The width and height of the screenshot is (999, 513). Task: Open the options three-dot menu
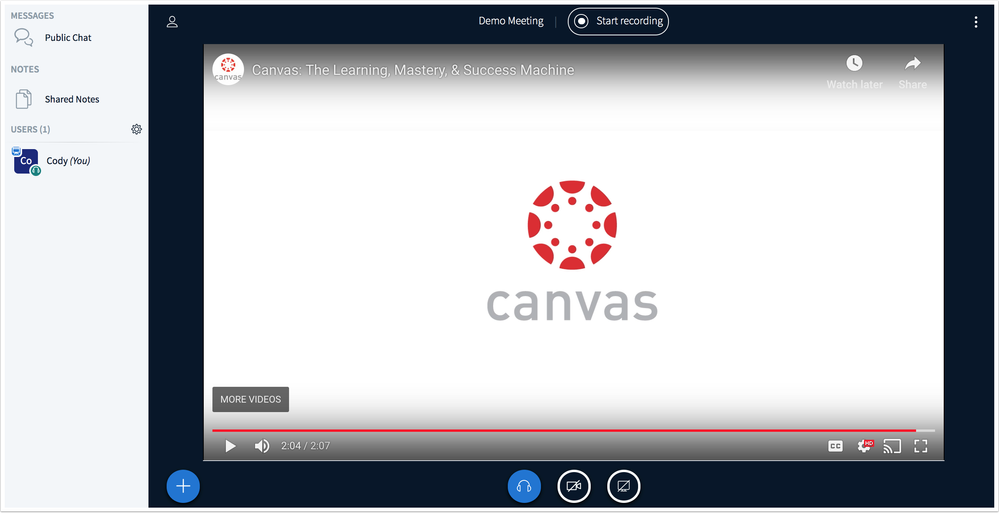(x=976, y=22)
